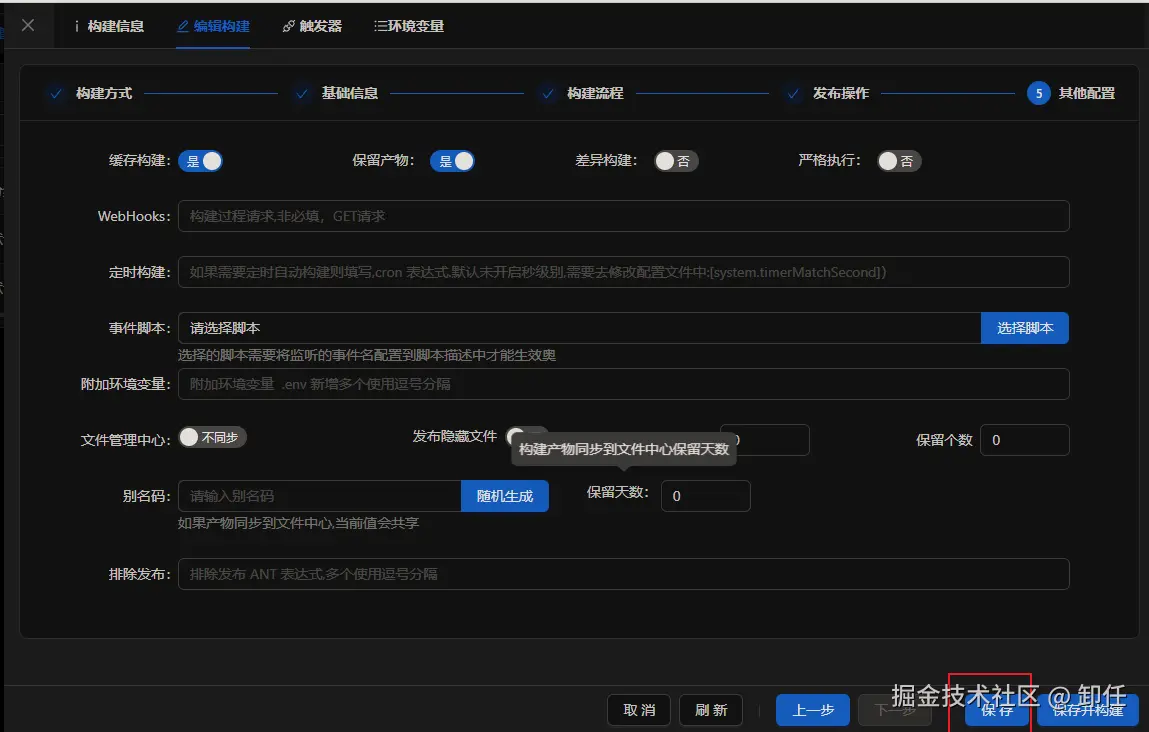Screen dimensions: 1149x732
Task: Click the number 5 step circle icon
Action: [1038, 93]
